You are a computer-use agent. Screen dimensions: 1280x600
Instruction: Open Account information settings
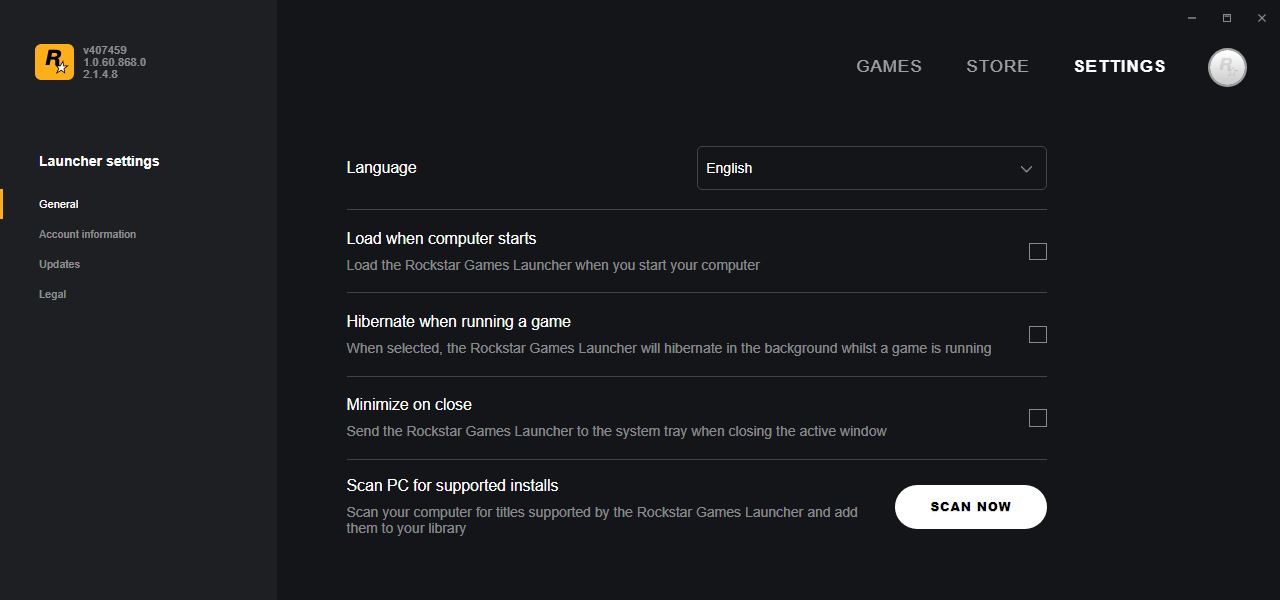point(88,234)
